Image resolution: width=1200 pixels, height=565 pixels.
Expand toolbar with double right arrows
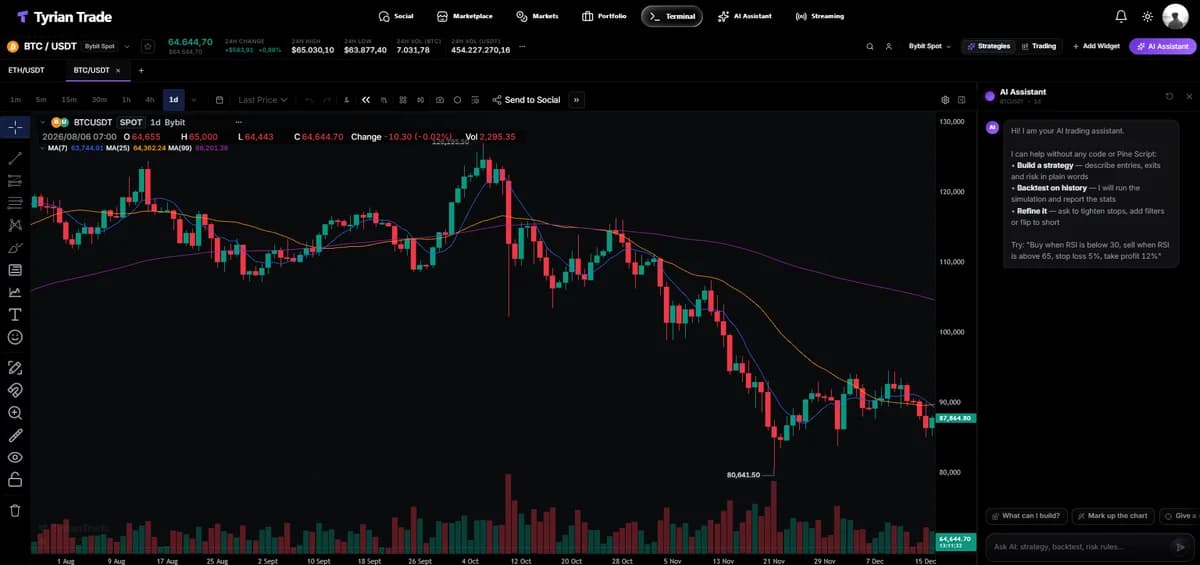[x=577, y=100]
